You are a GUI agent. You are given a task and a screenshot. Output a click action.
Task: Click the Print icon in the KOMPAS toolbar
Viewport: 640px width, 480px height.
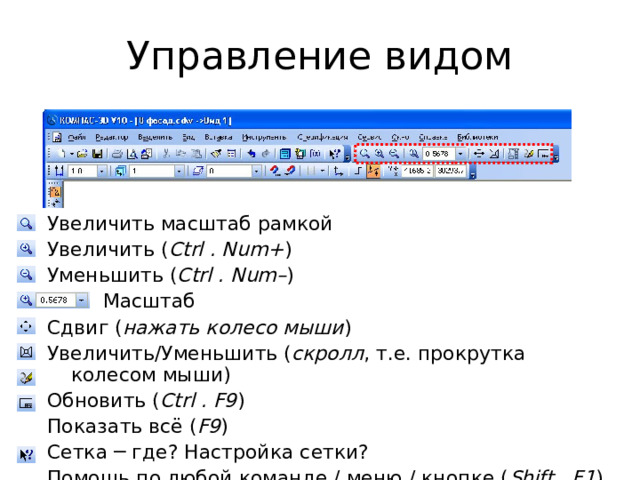pyautogui.click(x=117, y=154)
